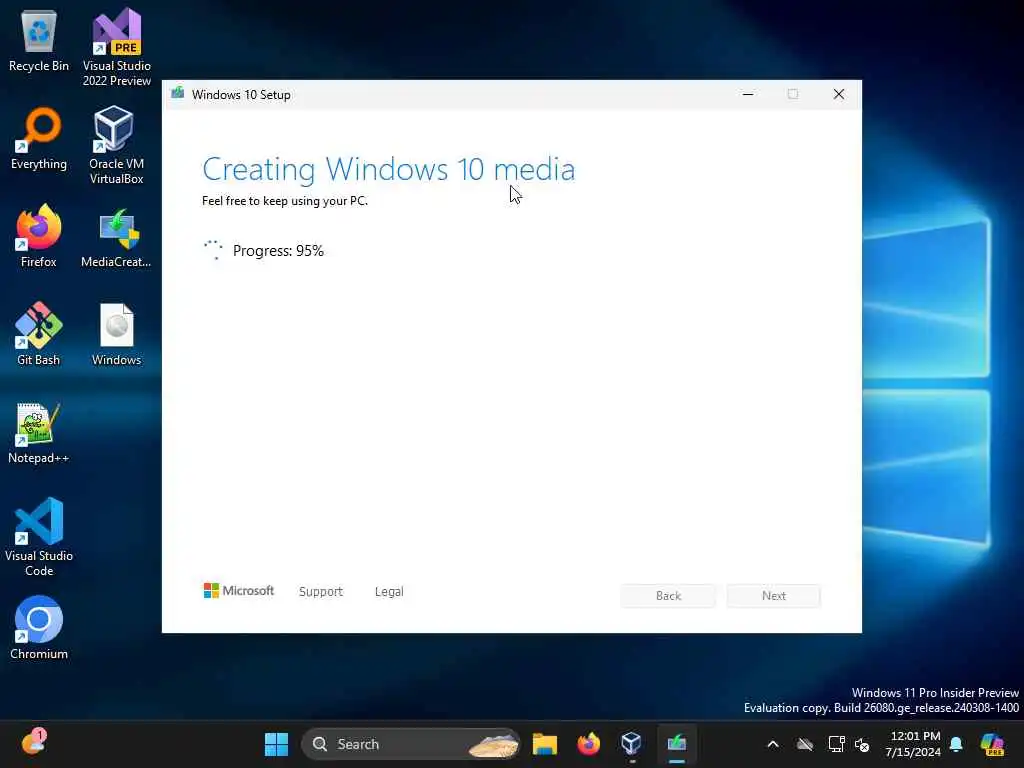The width and height of the screenshot is (1024, 768).
Task: Select Visual Studio 2022 Preview desktop shortcut
Action: point(116,47)
